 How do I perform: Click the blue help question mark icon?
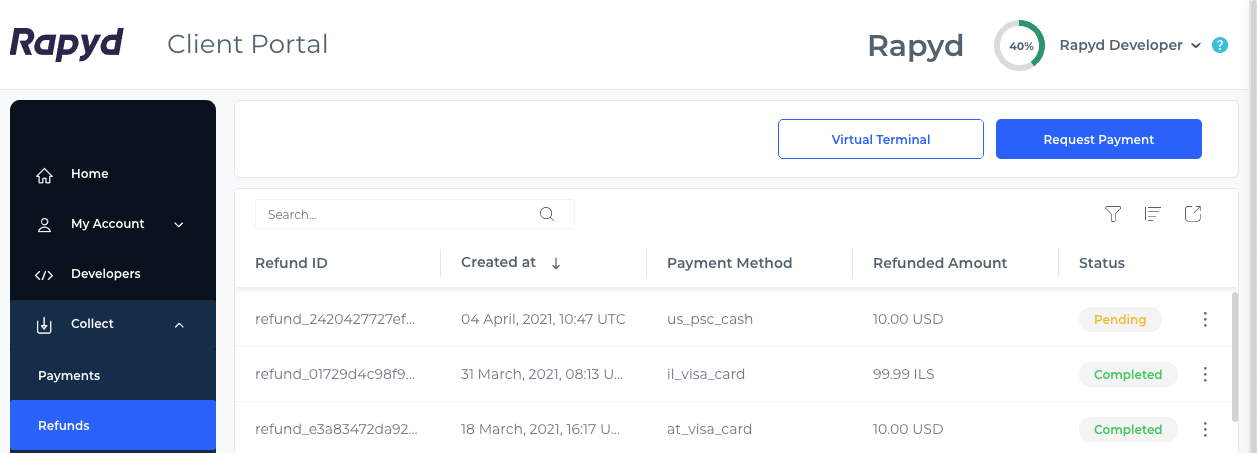pos(1220,46)
